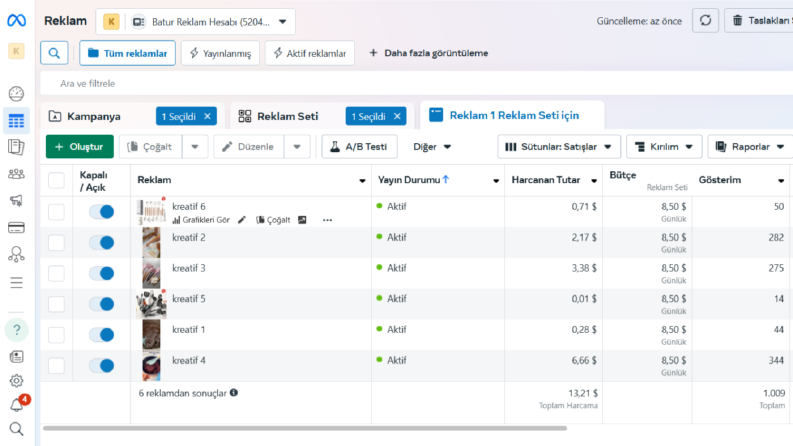The width and height of the screenshot is (793, 446).
Task: Open the Audiences people icon in sidebar
Action: pos(16,174)
